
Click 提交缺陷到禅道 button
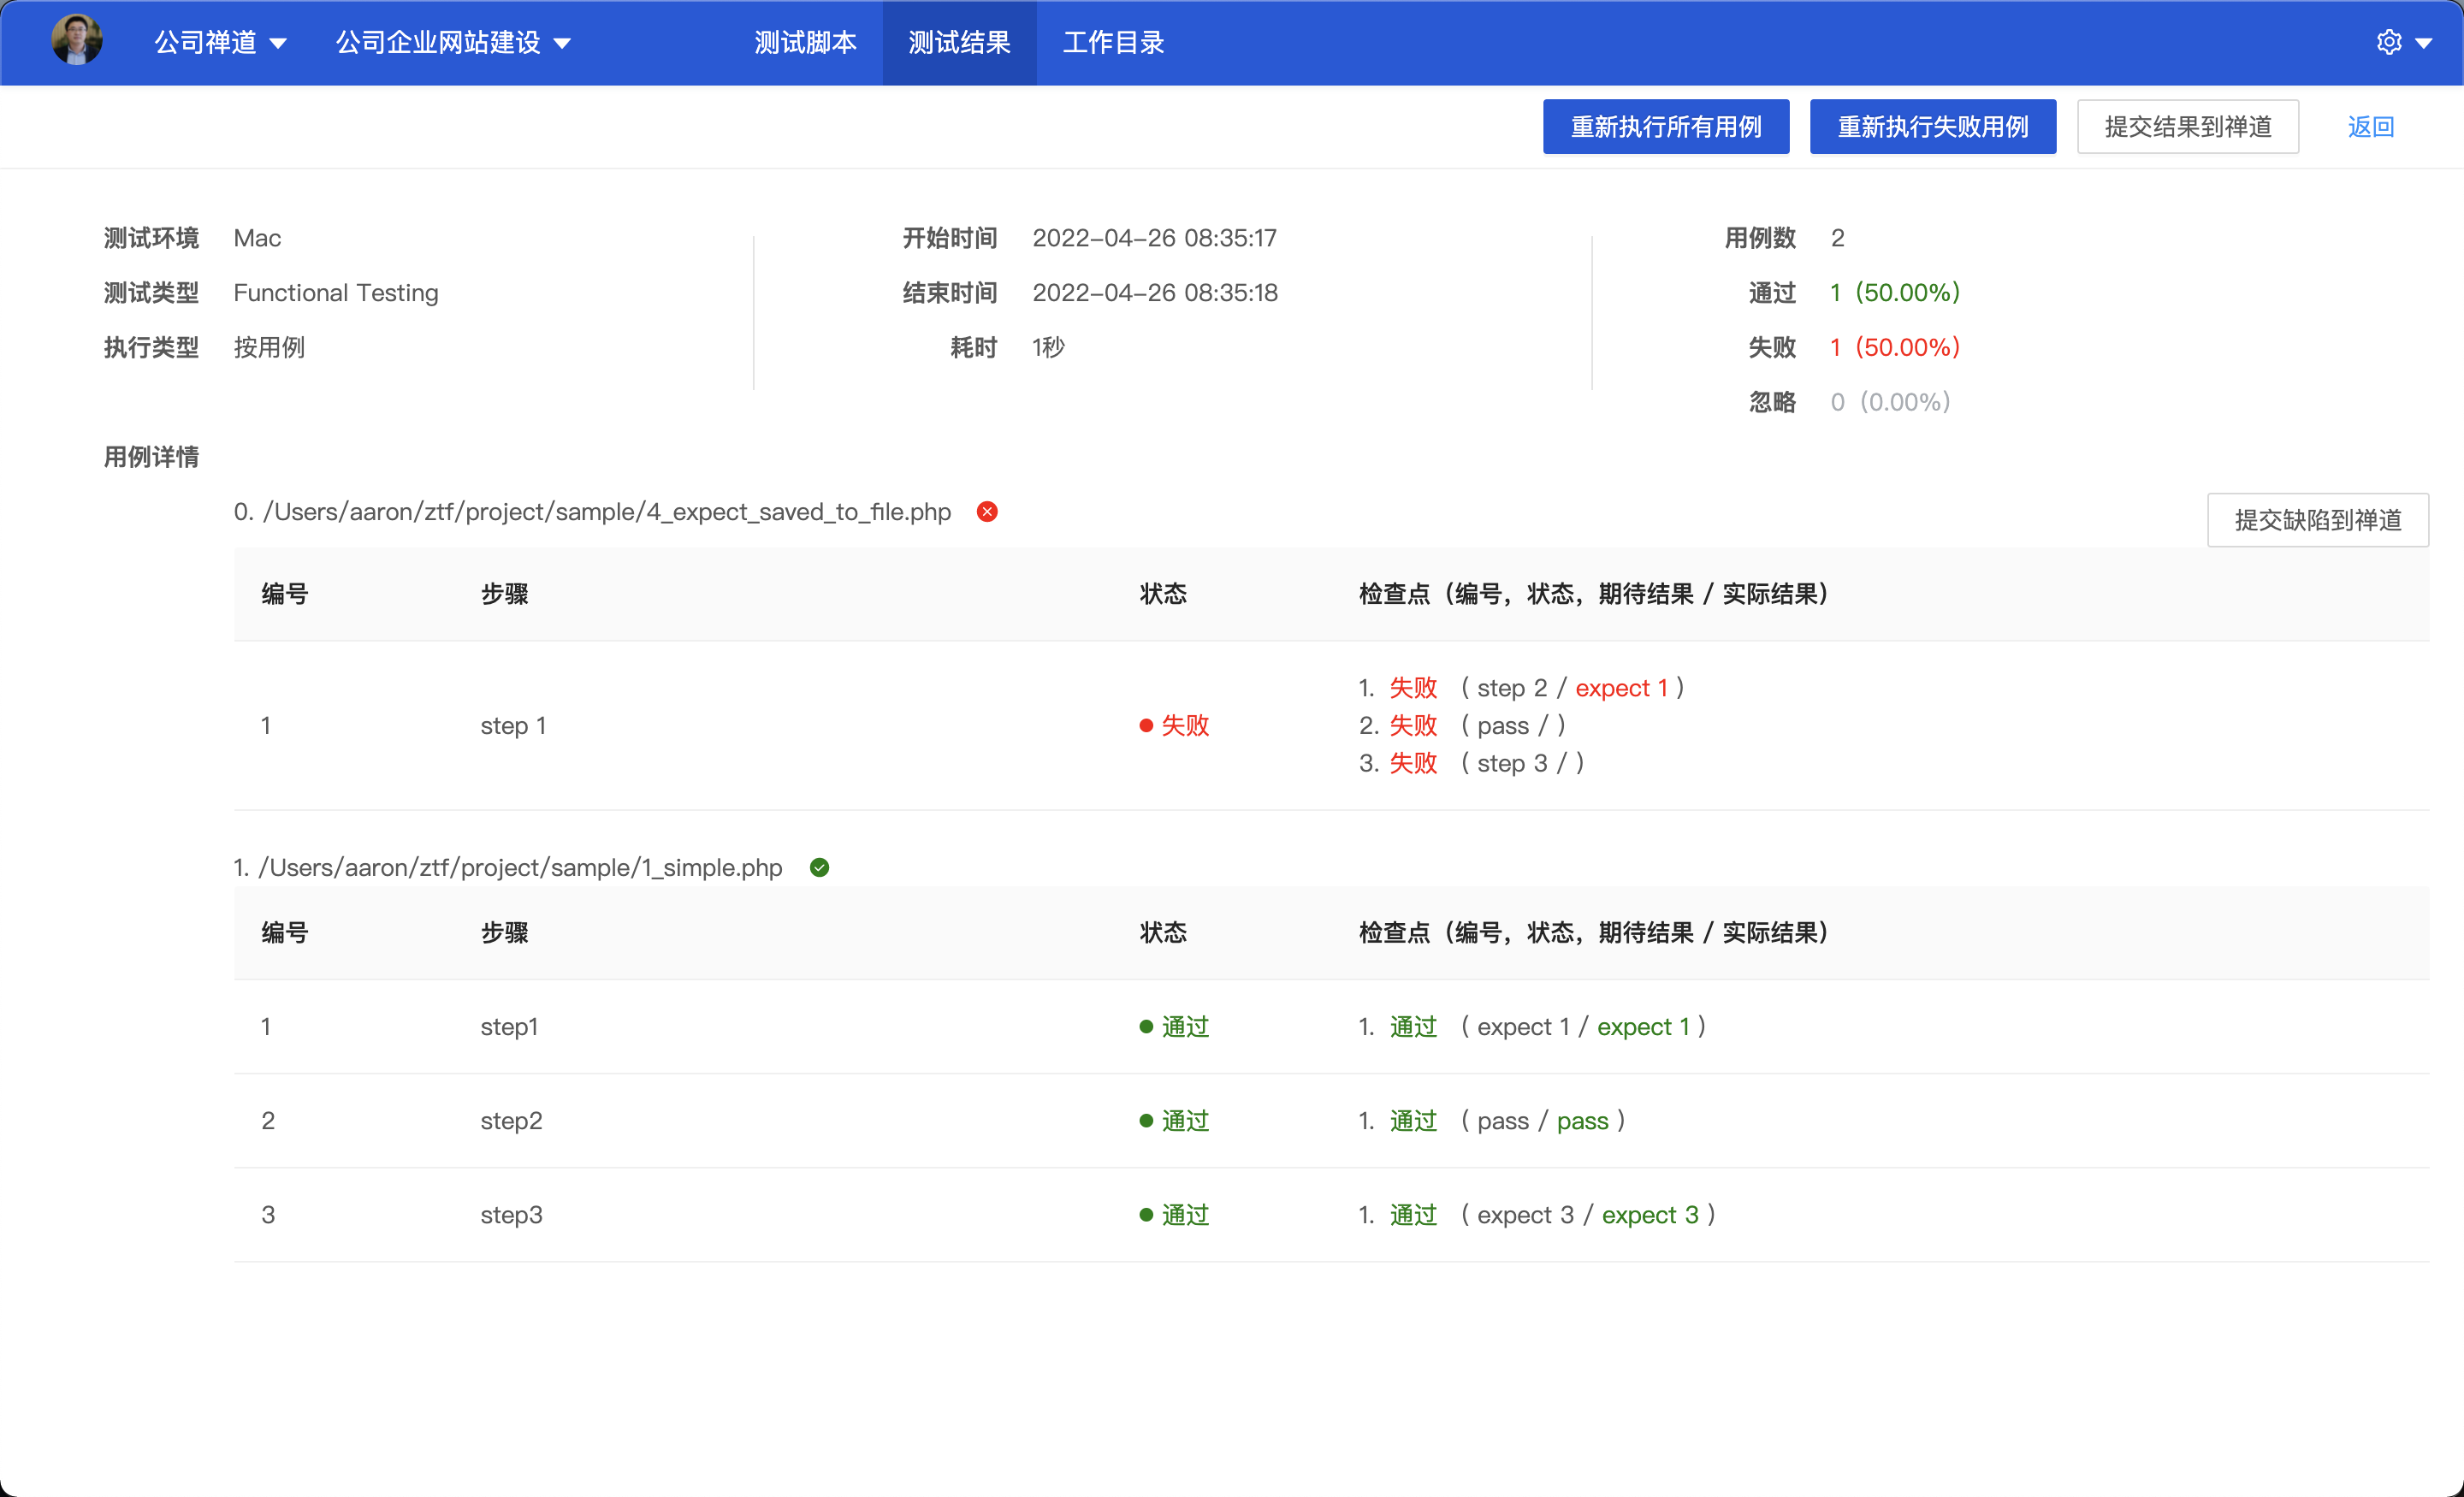(2317, 520)
